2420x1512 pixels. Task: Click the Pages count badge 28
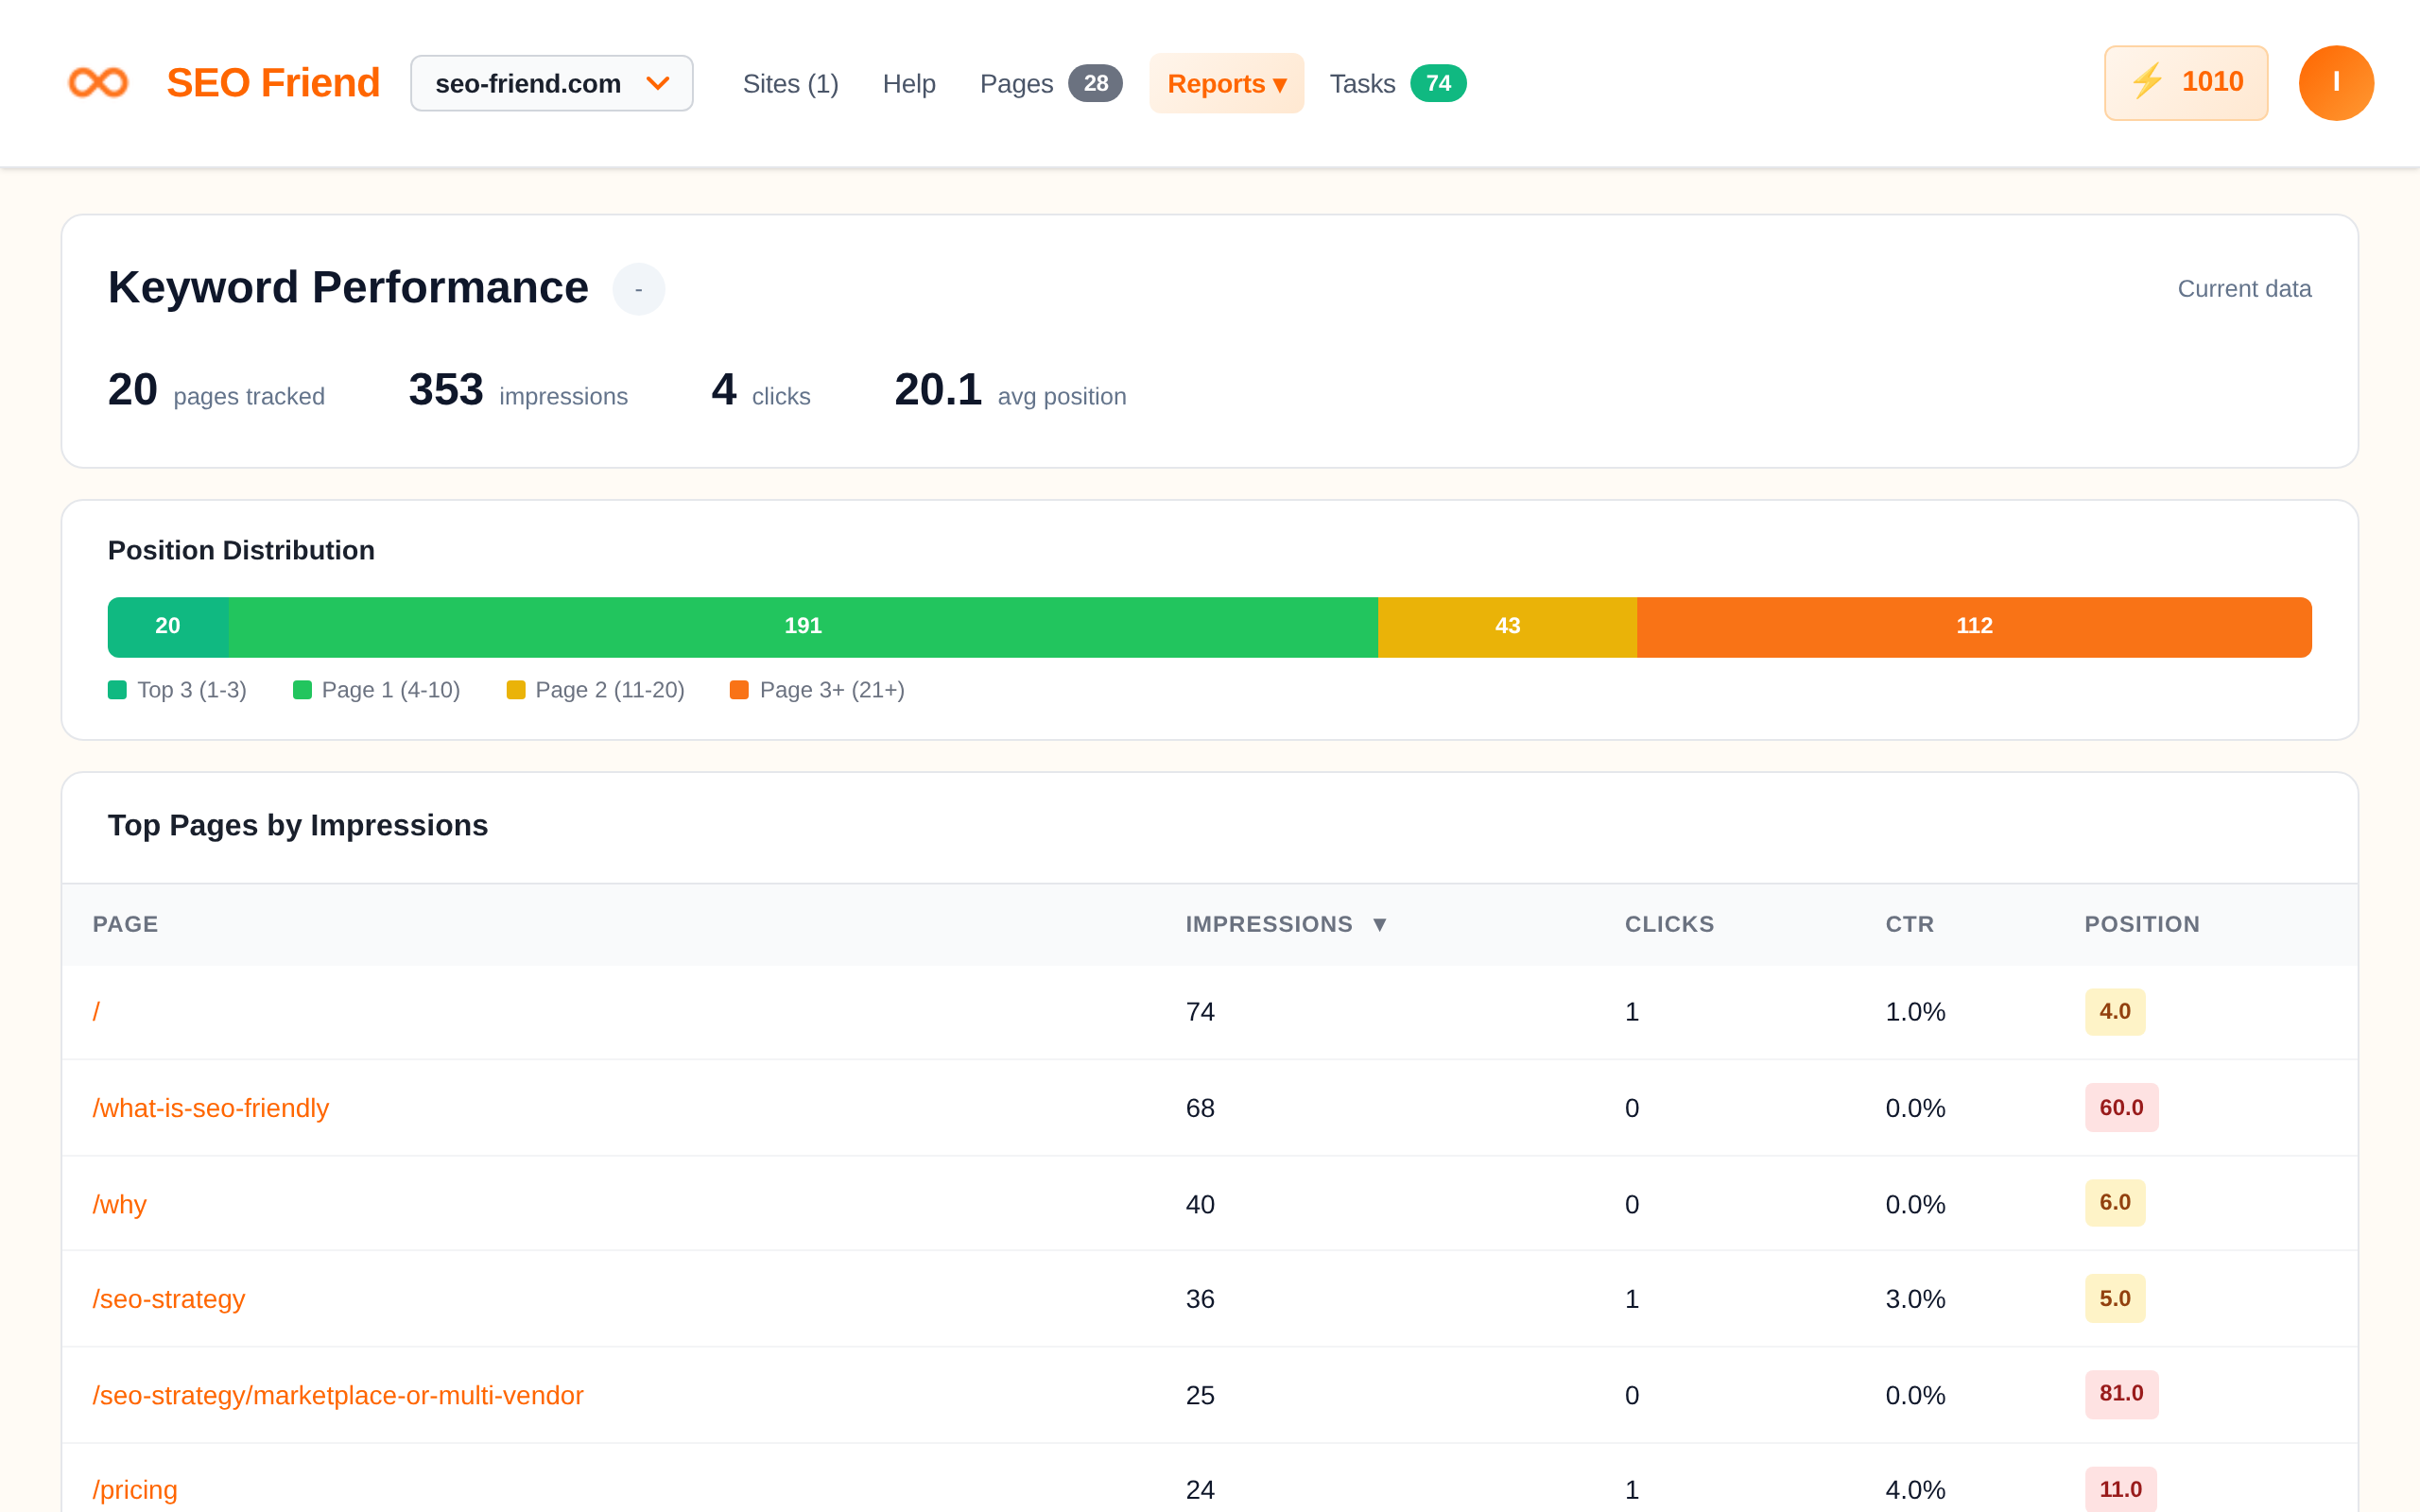click(1095, 83)
